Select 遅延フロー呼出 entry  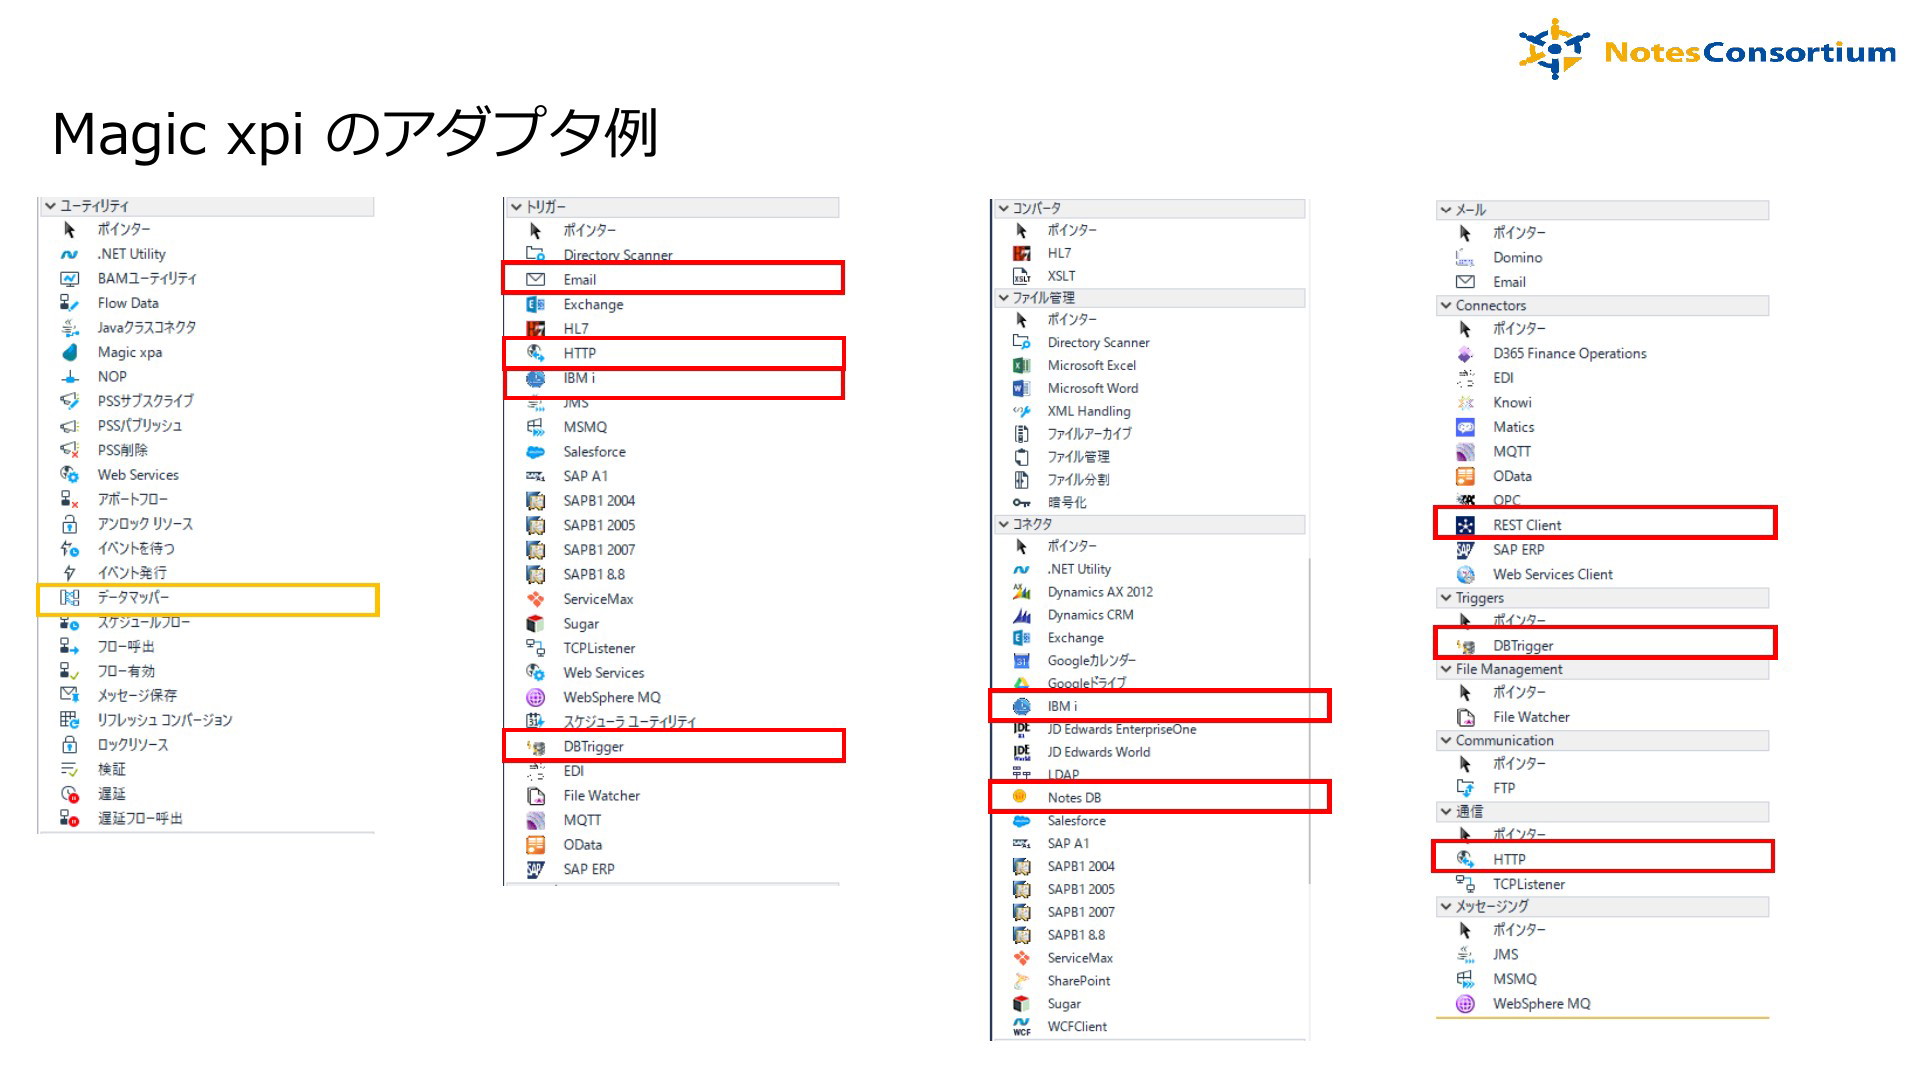[140, 819]
